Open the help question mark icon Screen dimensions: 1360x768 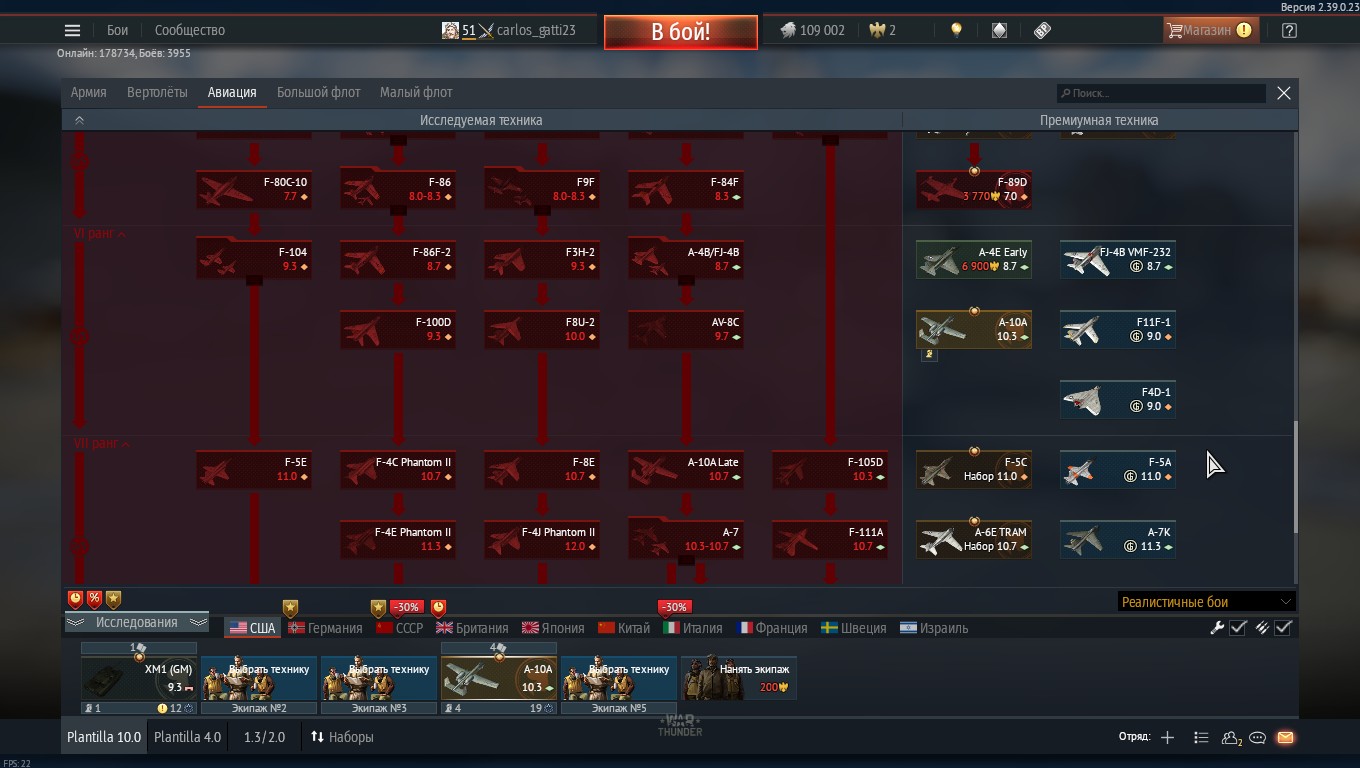pyautogui.click(x=1289, y=30)
